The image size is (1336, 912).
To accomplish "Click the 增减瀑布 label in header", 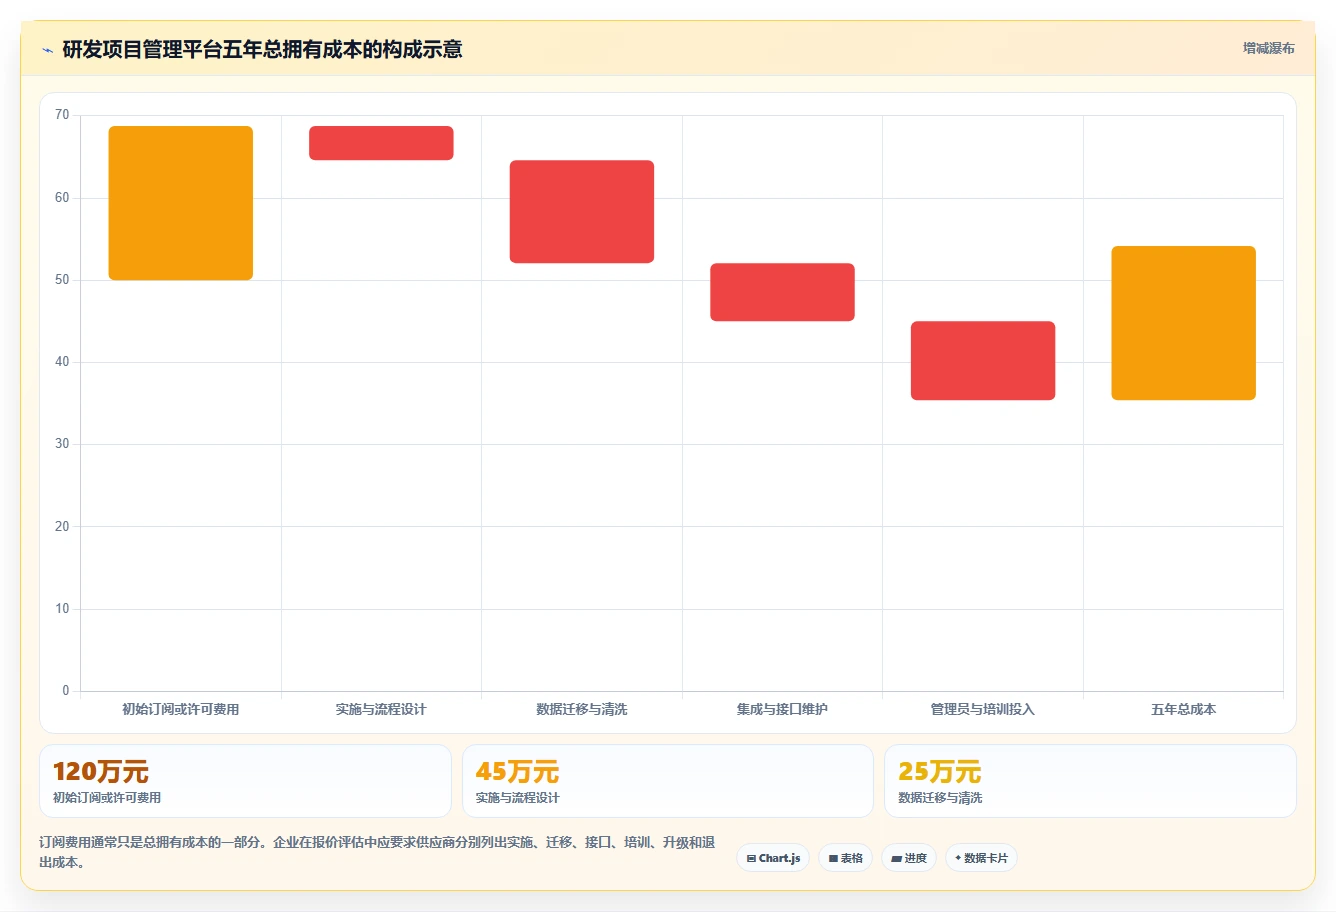I will click(x=1268, y=48).
